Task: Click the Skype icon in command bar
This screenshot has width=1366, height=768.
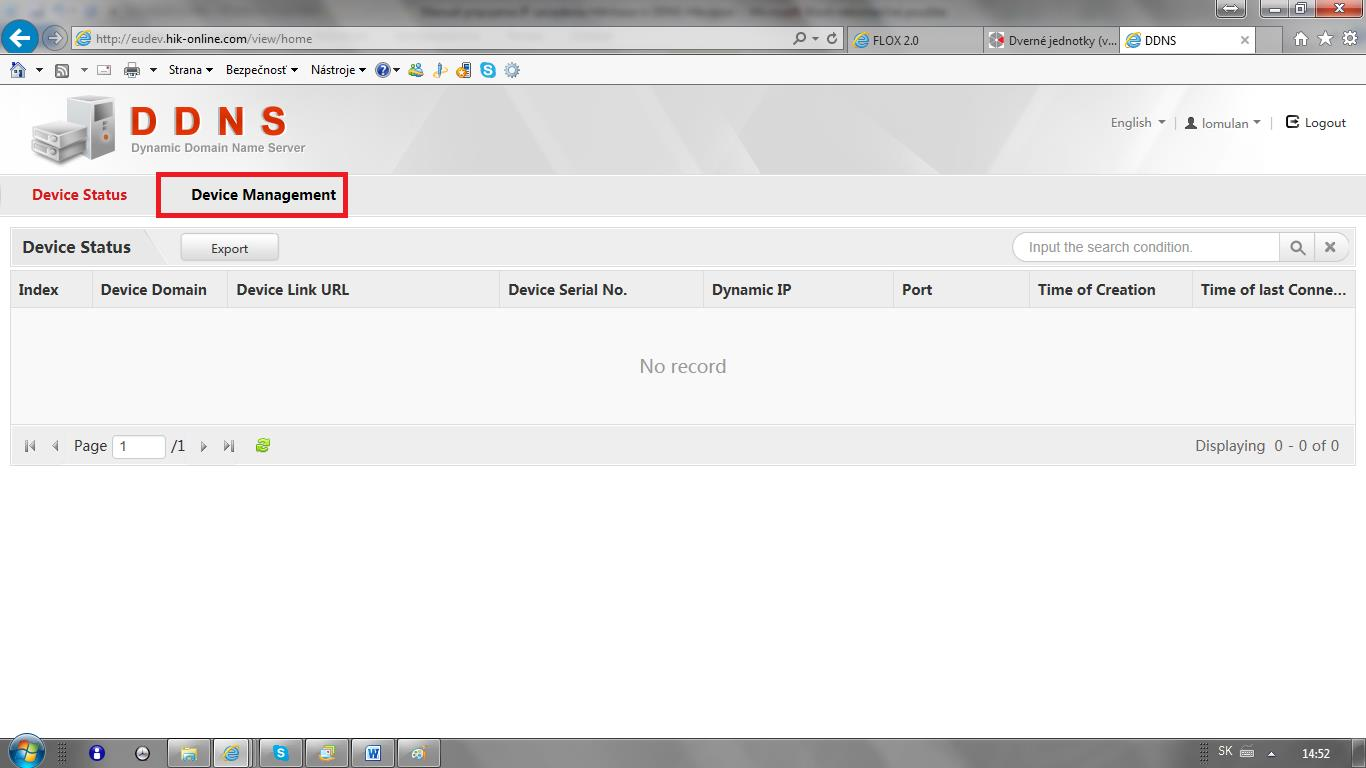Action: [x=488, y=70]
